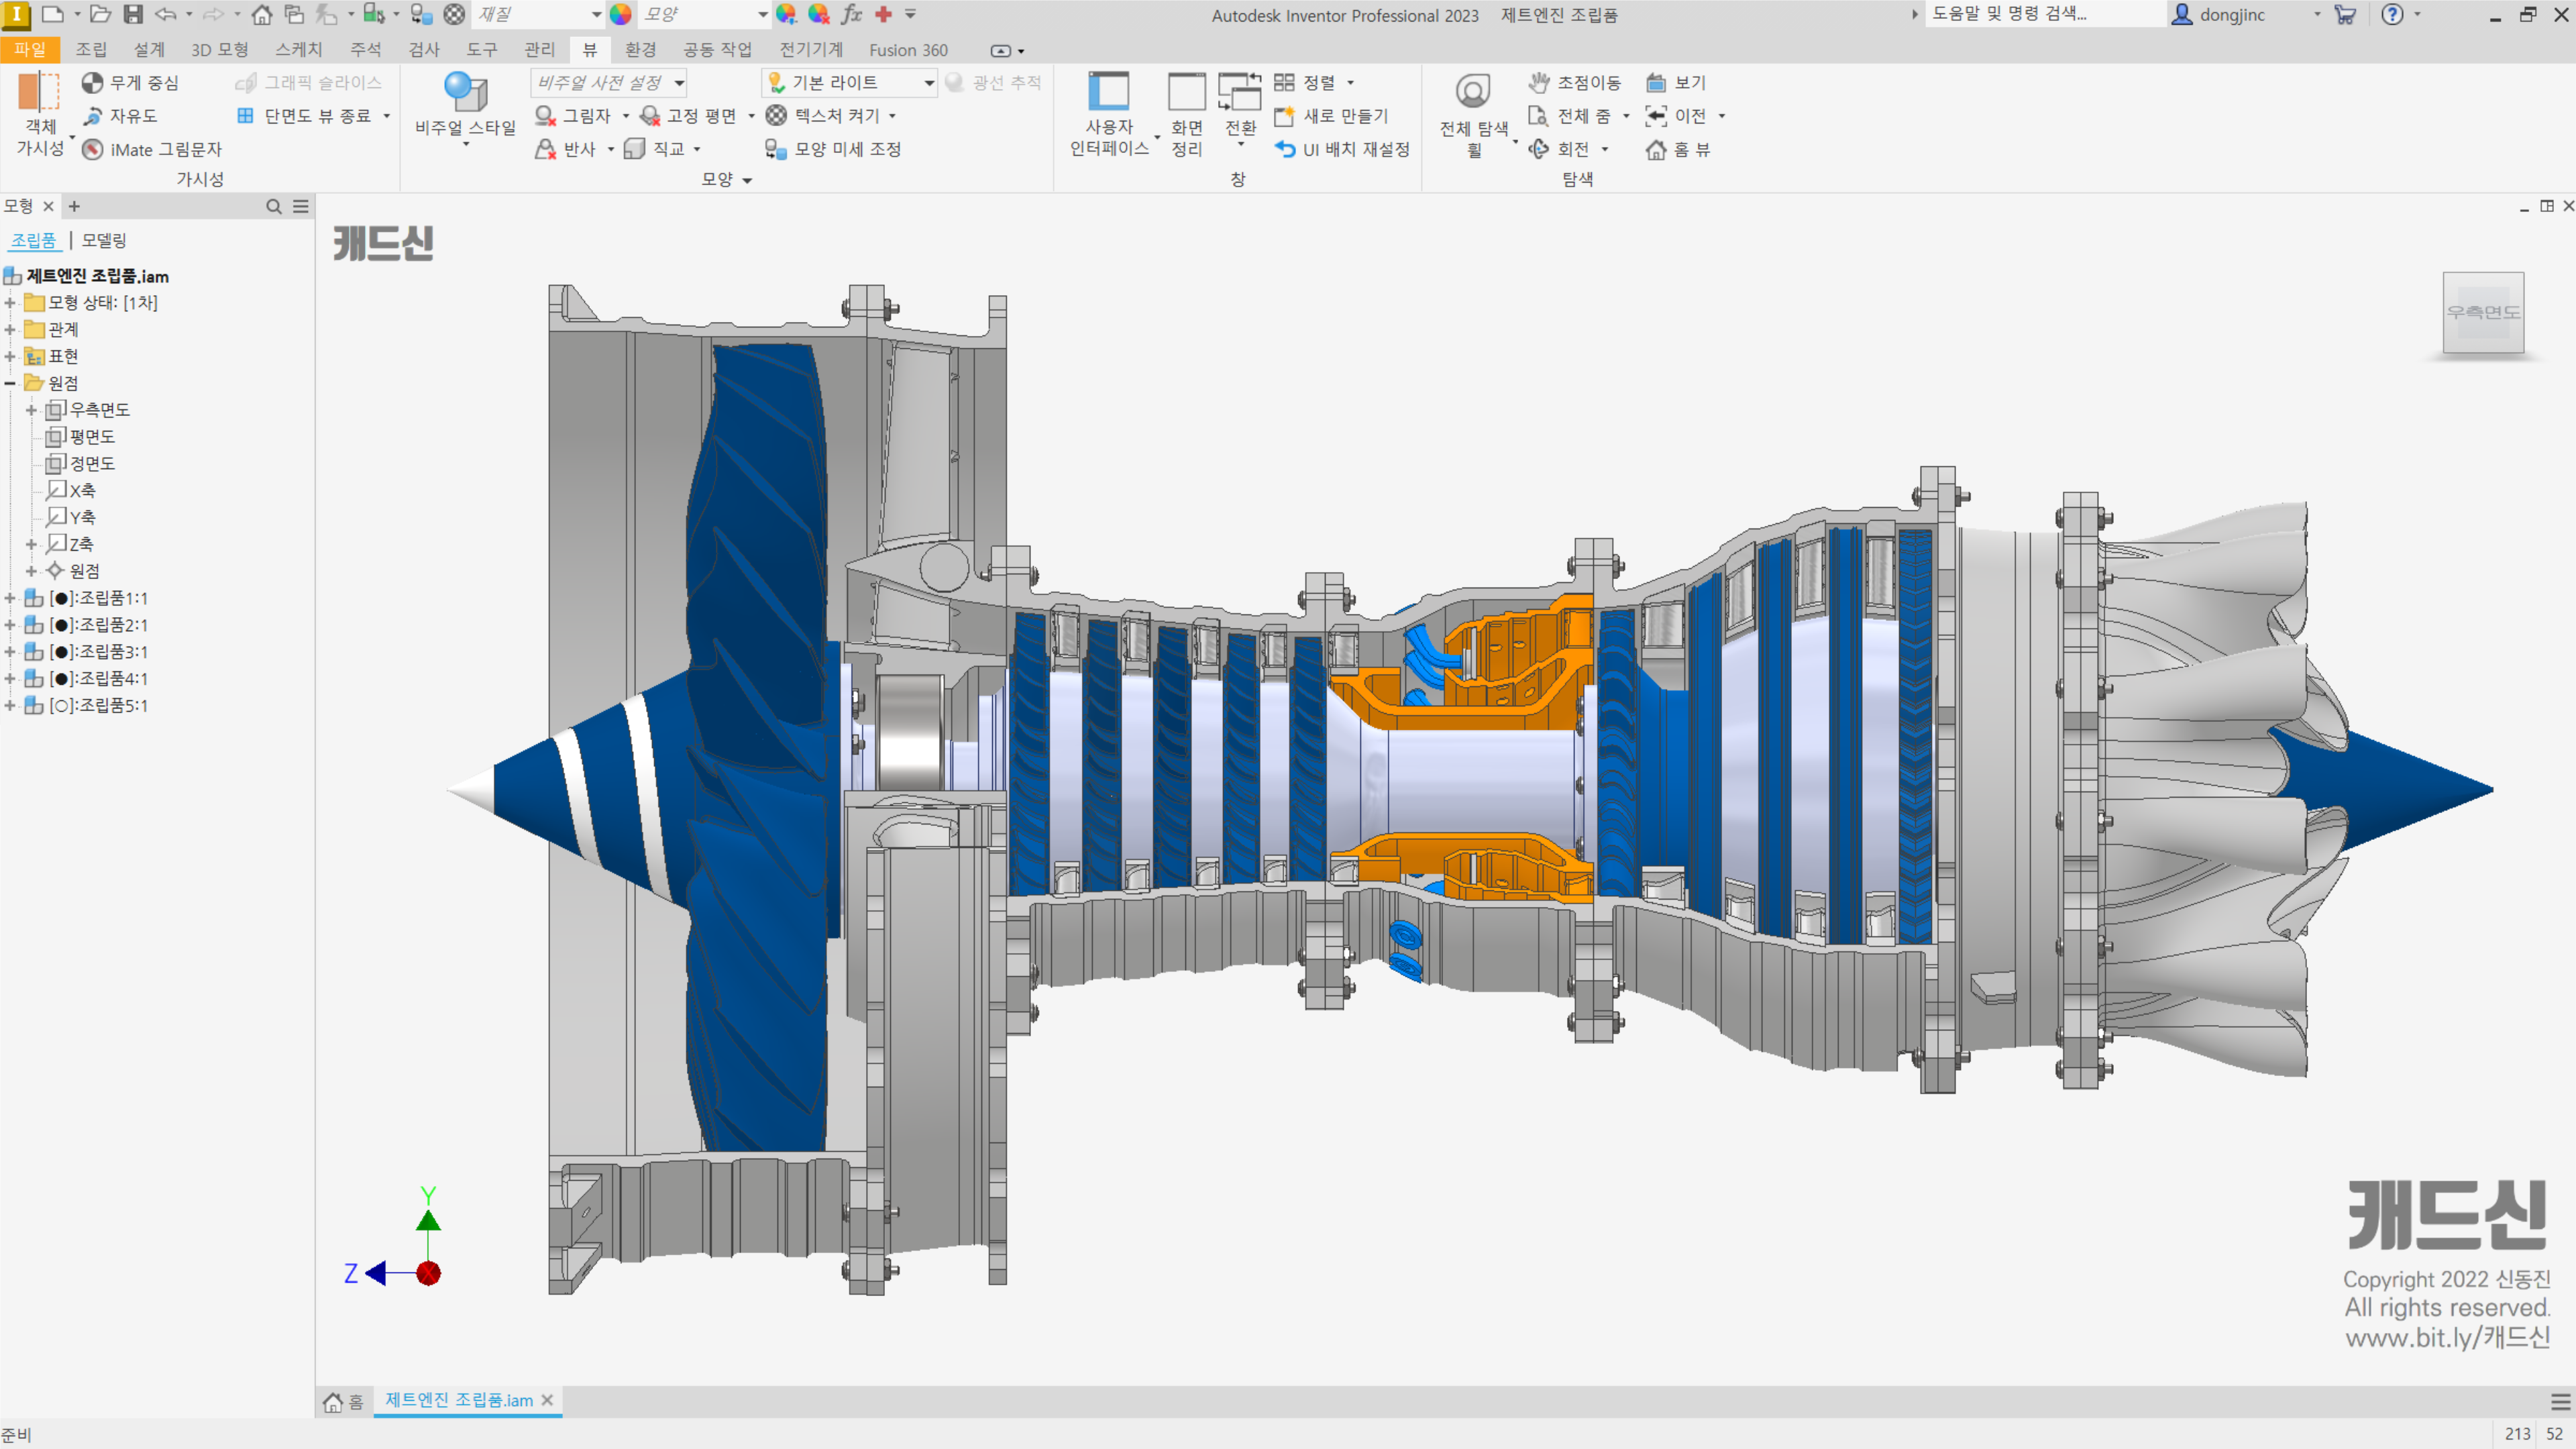
Task: Expand the 조립품5:1 tree node
Action: click(10, 705)
